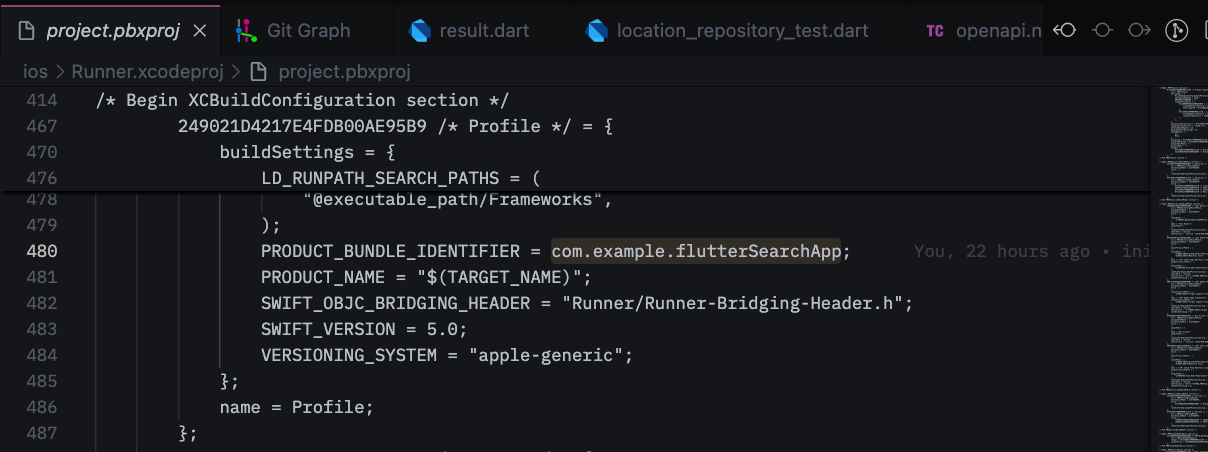Toggle GitLens file annotations branch icon

coord(1175,30)
